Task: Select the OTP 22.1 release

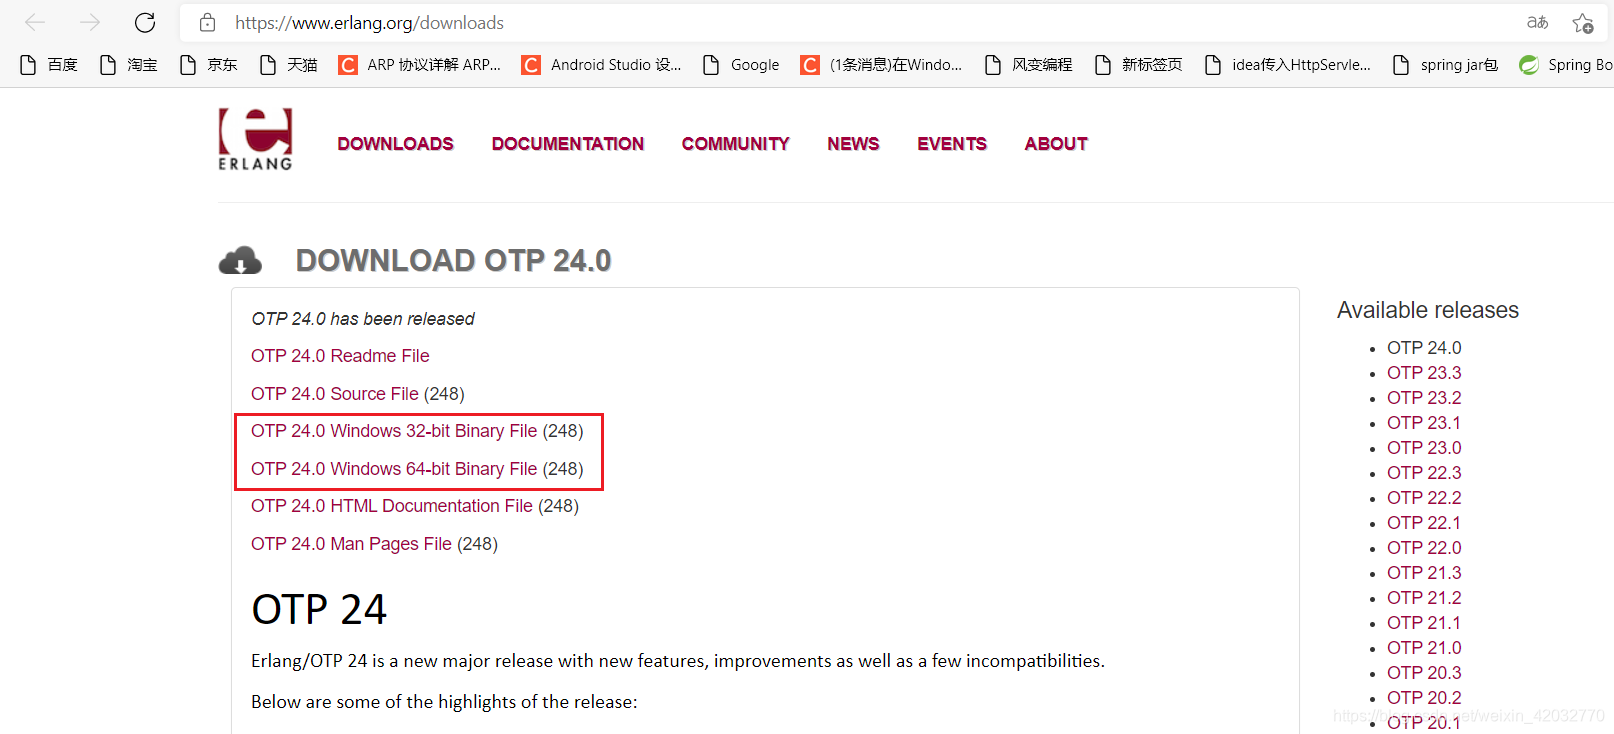Action: click(1424, 523)
